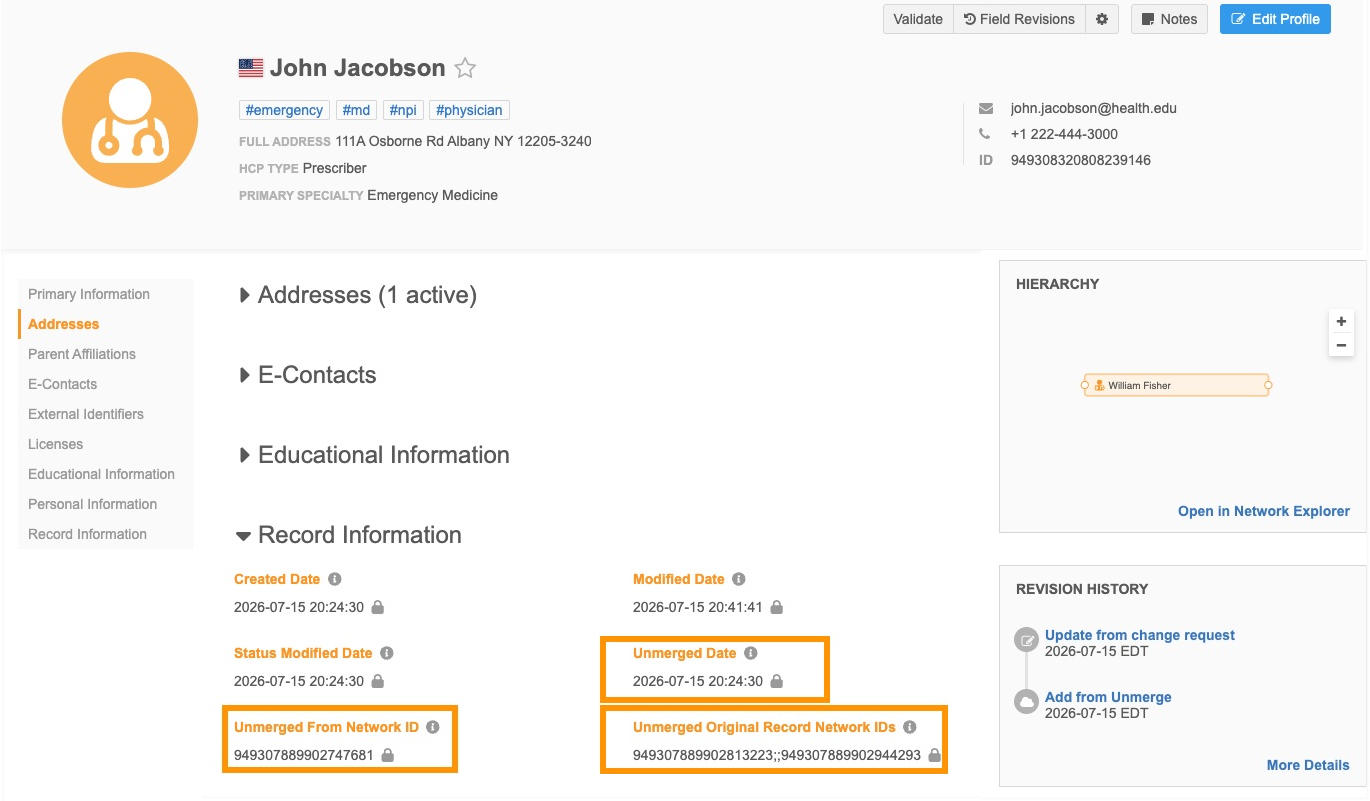1370x801 pixels.
Task: Go to Primary Information in sidebar
Action: 89,294
